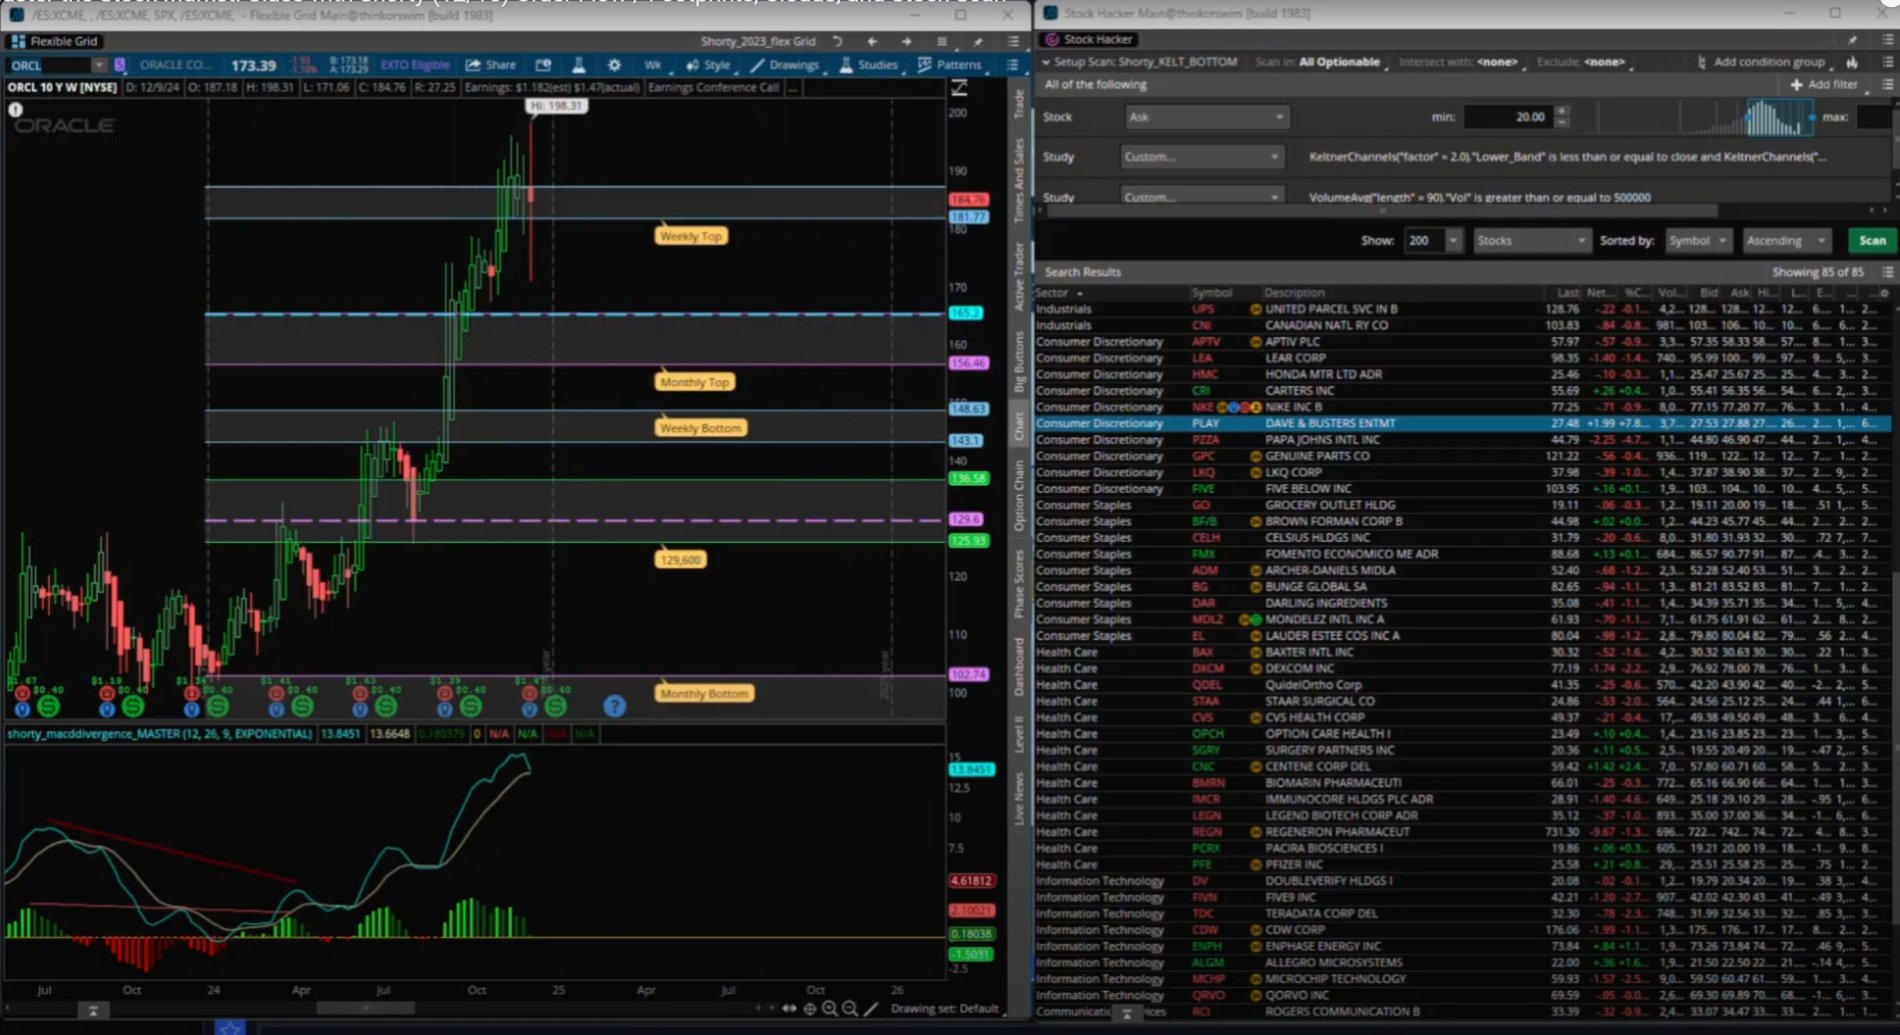
Task: Click the ORCL symbol input field
Action: 50,66
